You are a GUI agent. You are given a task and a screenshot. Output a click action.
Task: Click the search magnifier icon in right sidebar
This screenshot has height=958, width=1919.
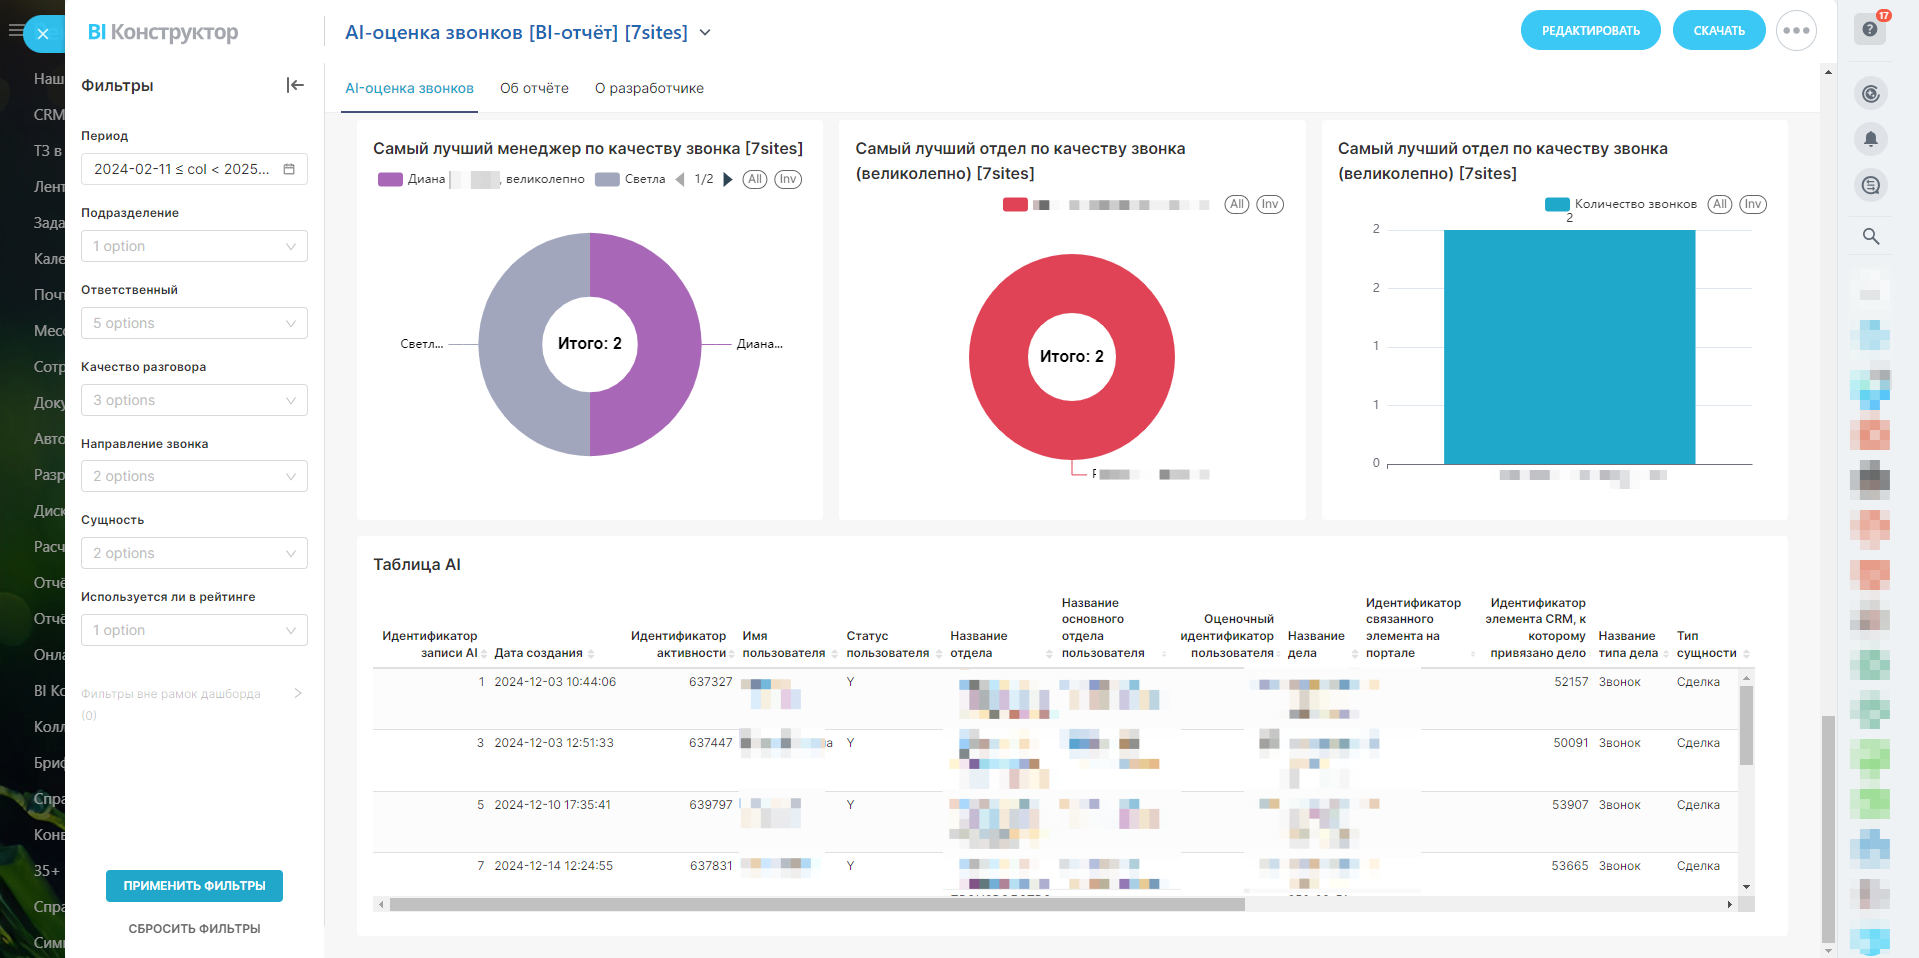point(1870,236)
